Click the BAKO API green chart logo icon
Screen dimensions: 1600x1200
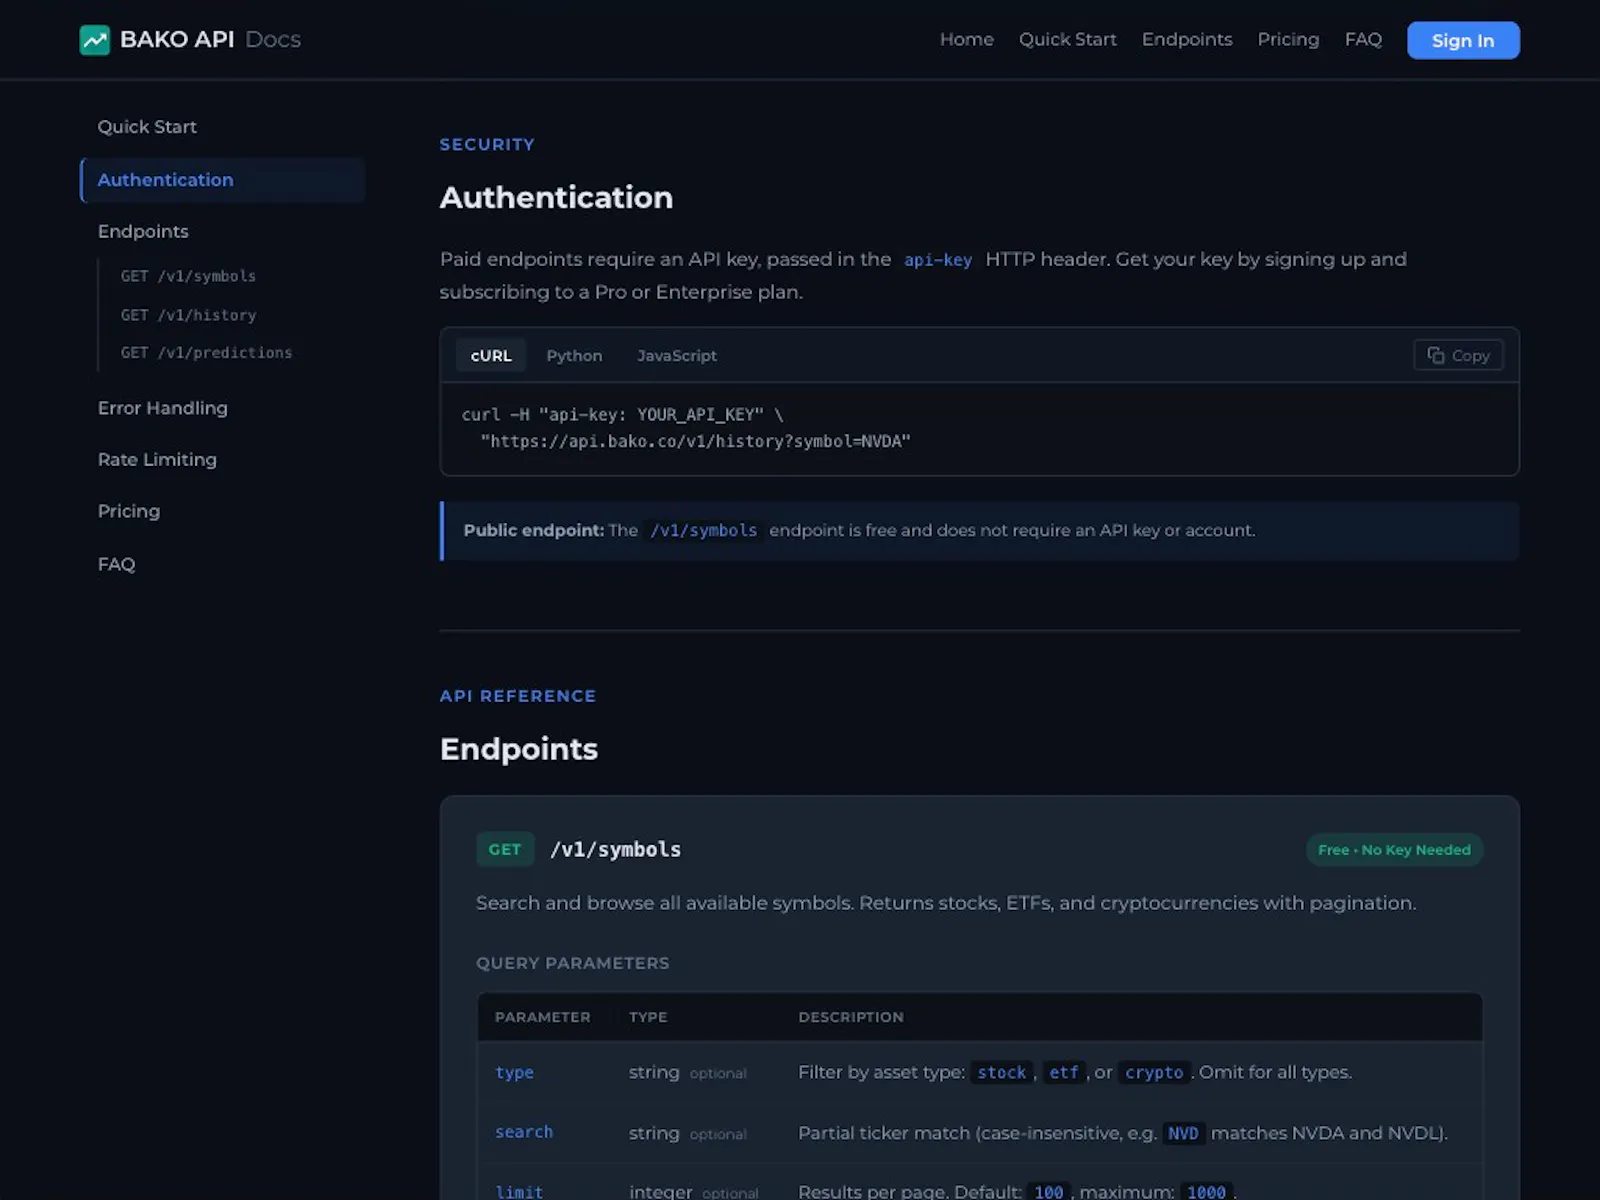[x=95, y=40]
